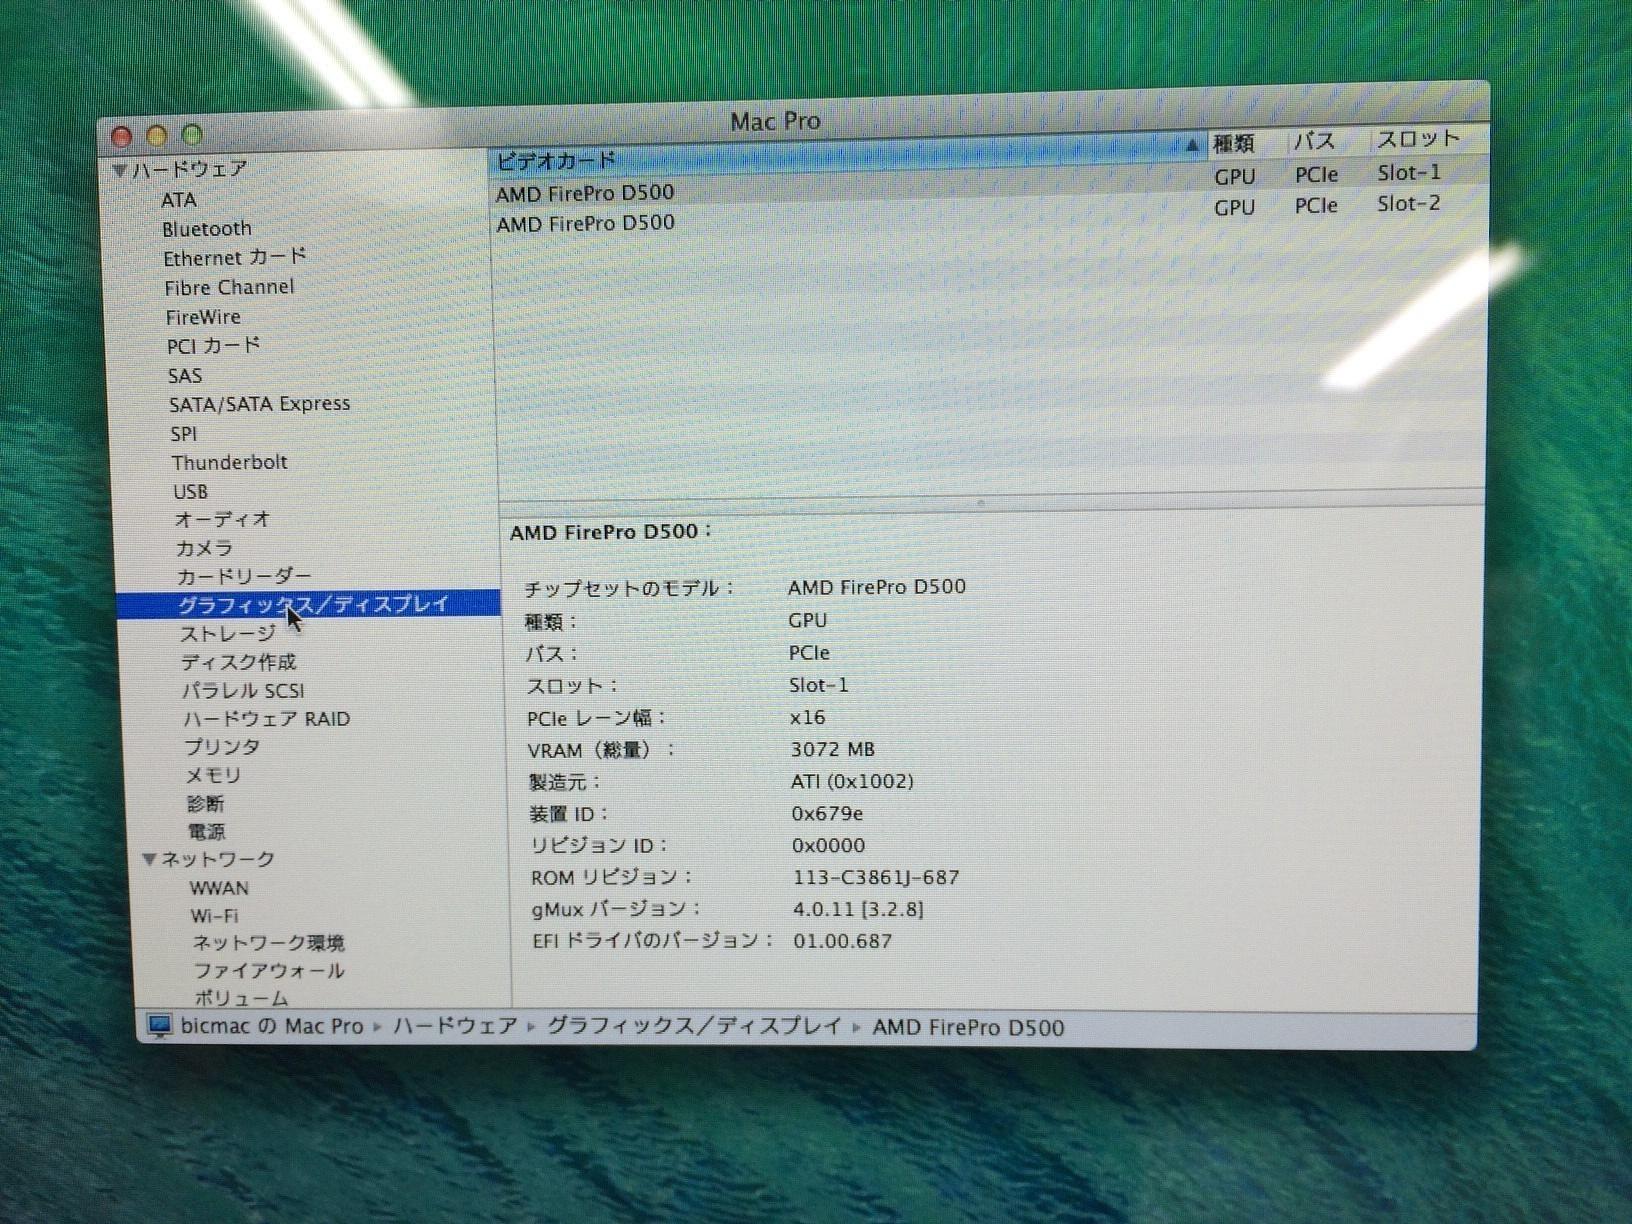Select the second AMD FirePro D500 in Slot-2
This screenshot has width=1632, height=1224.
coord(586,224)
